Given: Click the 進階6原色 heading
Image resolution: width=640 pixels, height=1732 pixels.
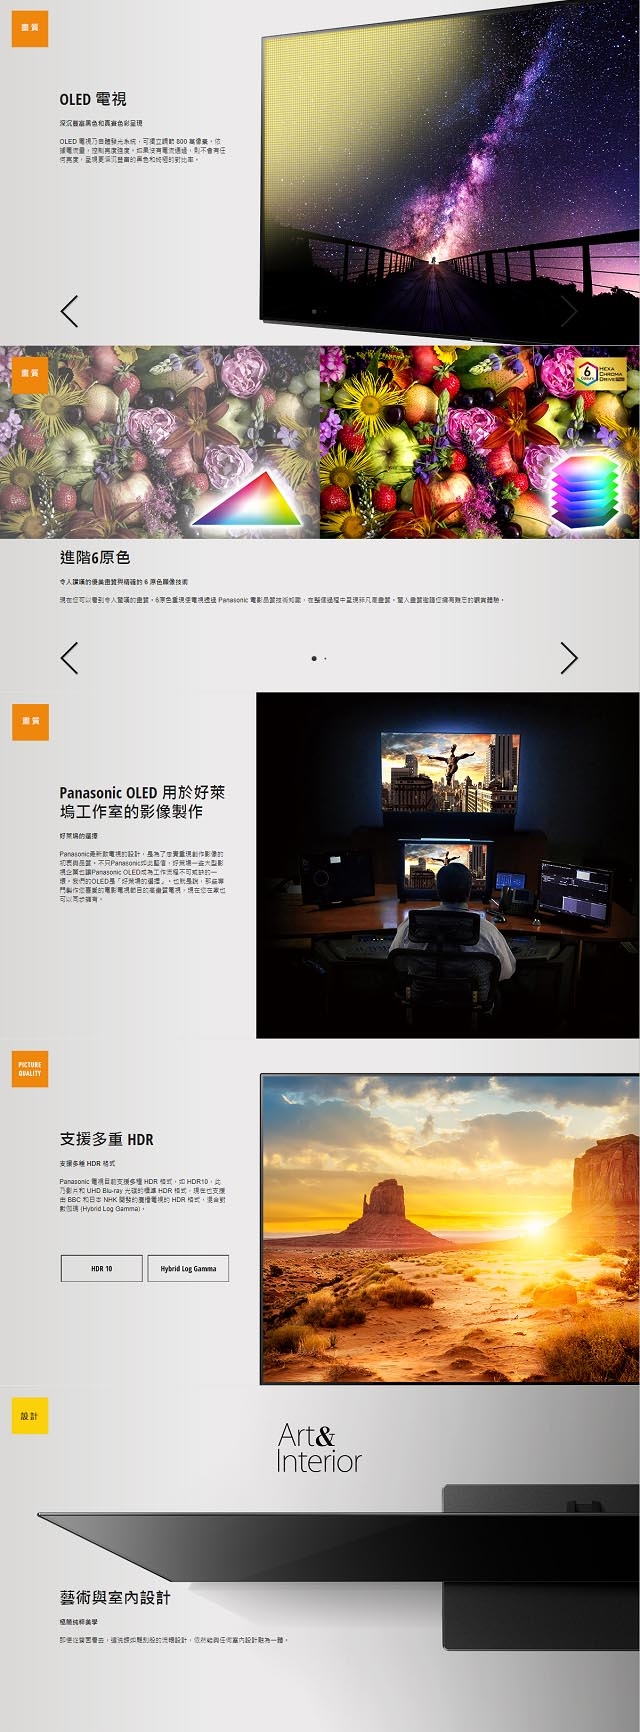Looking at the screenshot, I should [95, 557].
